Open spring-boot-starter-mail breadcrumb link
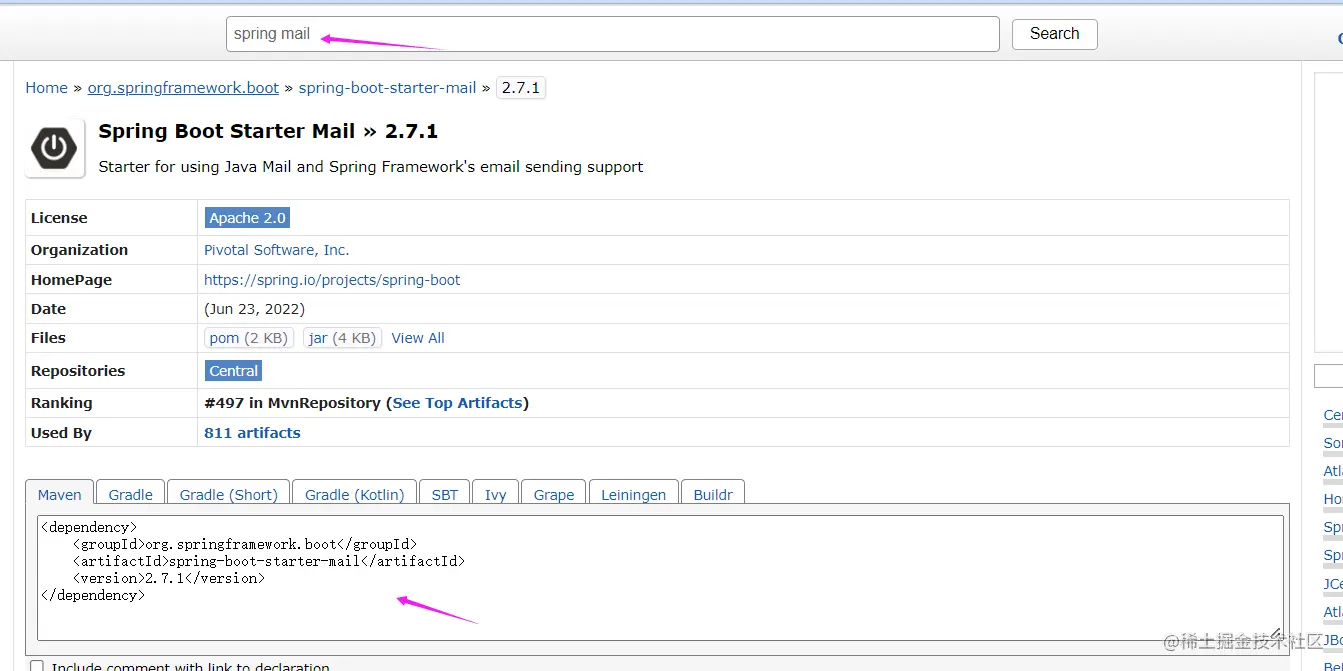This screenshot has height=671, width=1343. click(x=387, y=88)
